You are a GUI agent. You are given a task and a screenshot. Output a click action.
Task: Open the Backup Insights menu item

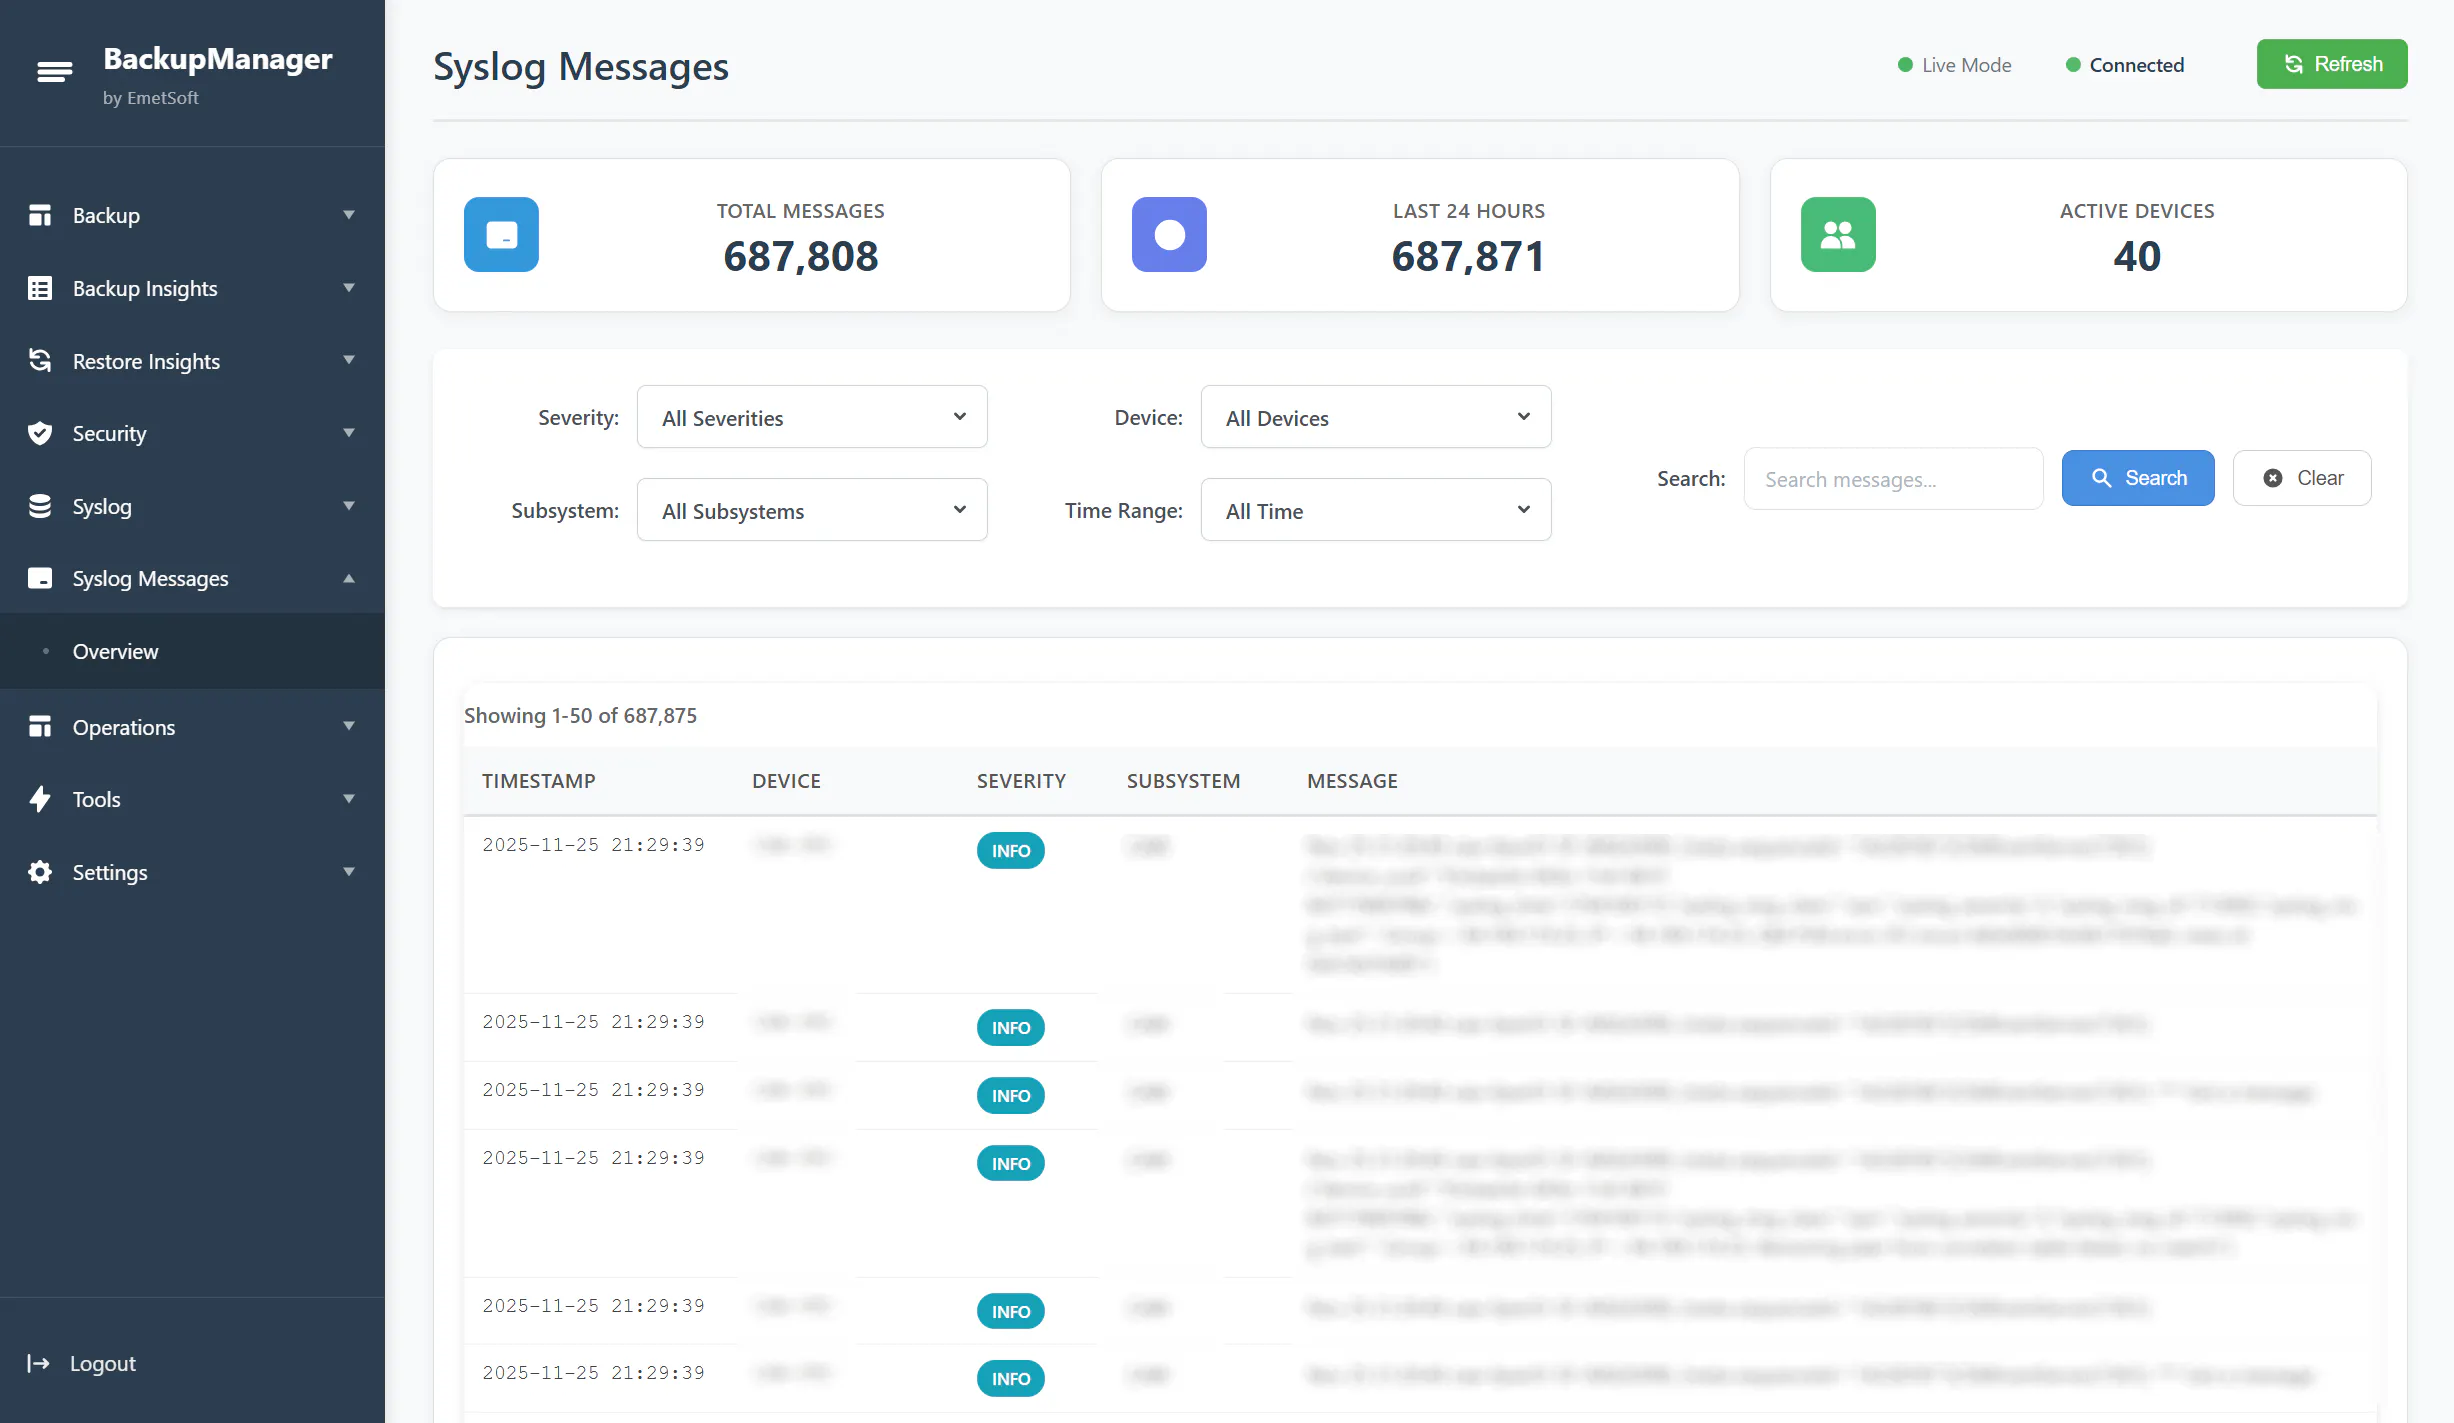click(192, 288)
